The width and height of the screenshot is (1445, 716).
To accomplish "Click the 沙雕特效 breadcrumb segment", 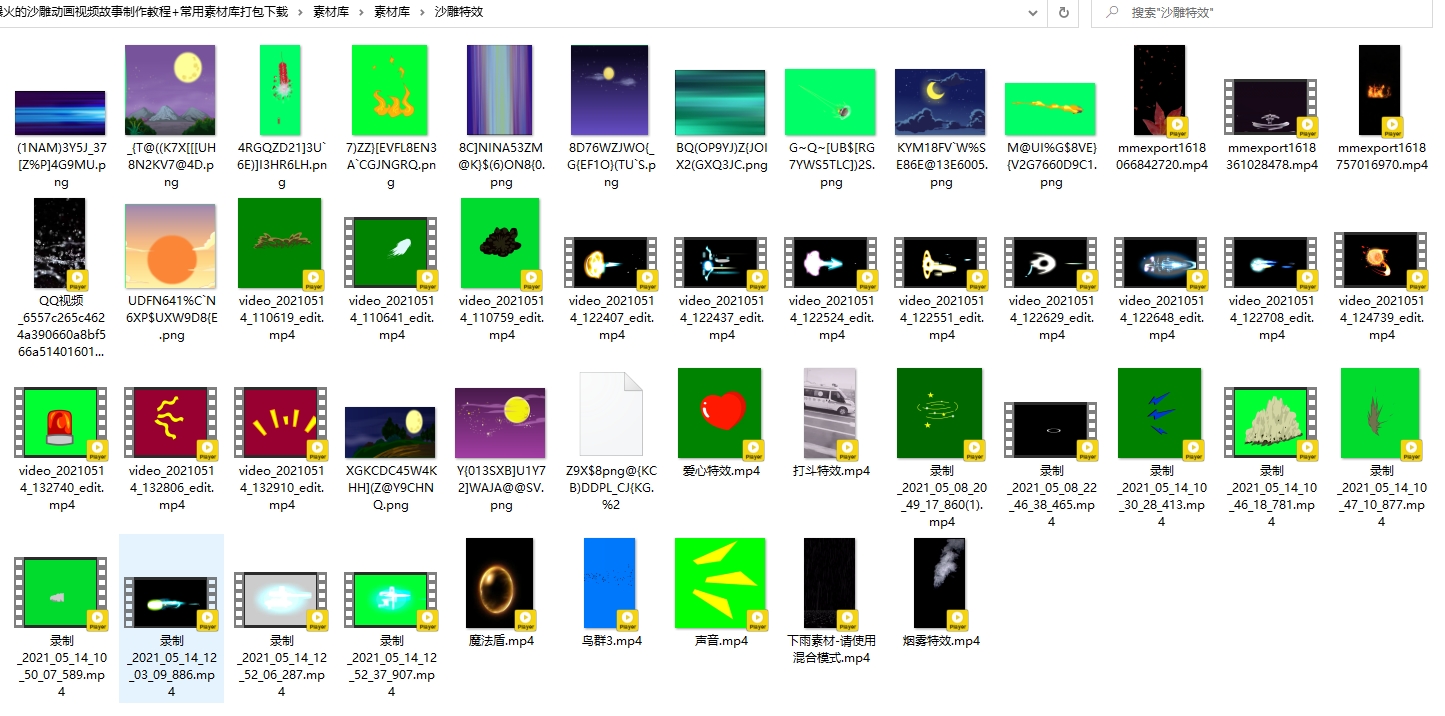I will point(459,12).
